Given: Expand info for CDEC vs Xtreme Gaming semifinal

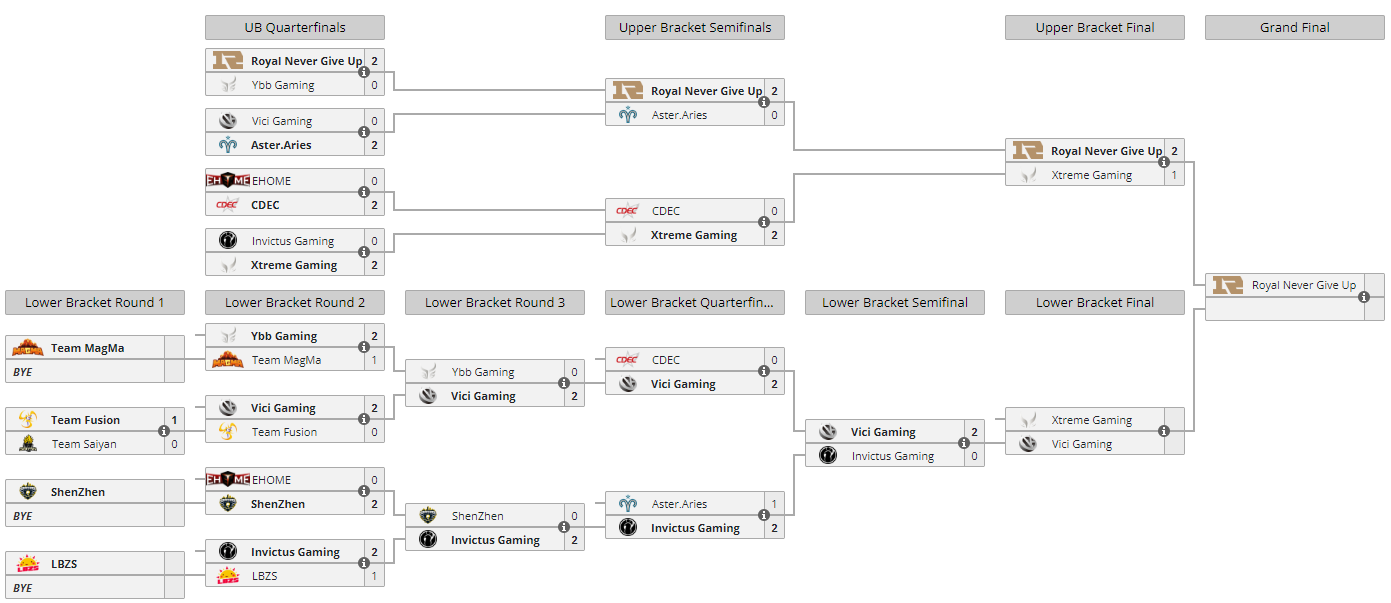Looking at the screenshot, I should click(x=764, y=223).
